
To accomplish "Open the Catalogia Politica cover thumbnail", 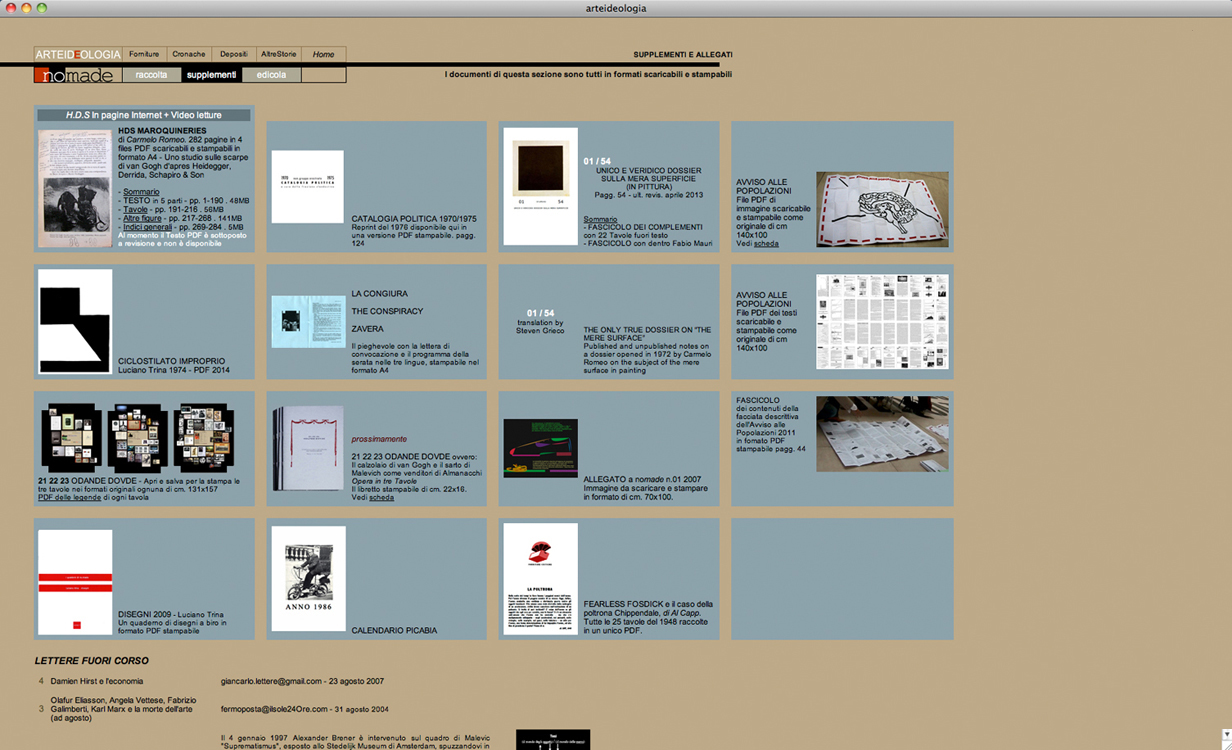I will click(307, 187).
